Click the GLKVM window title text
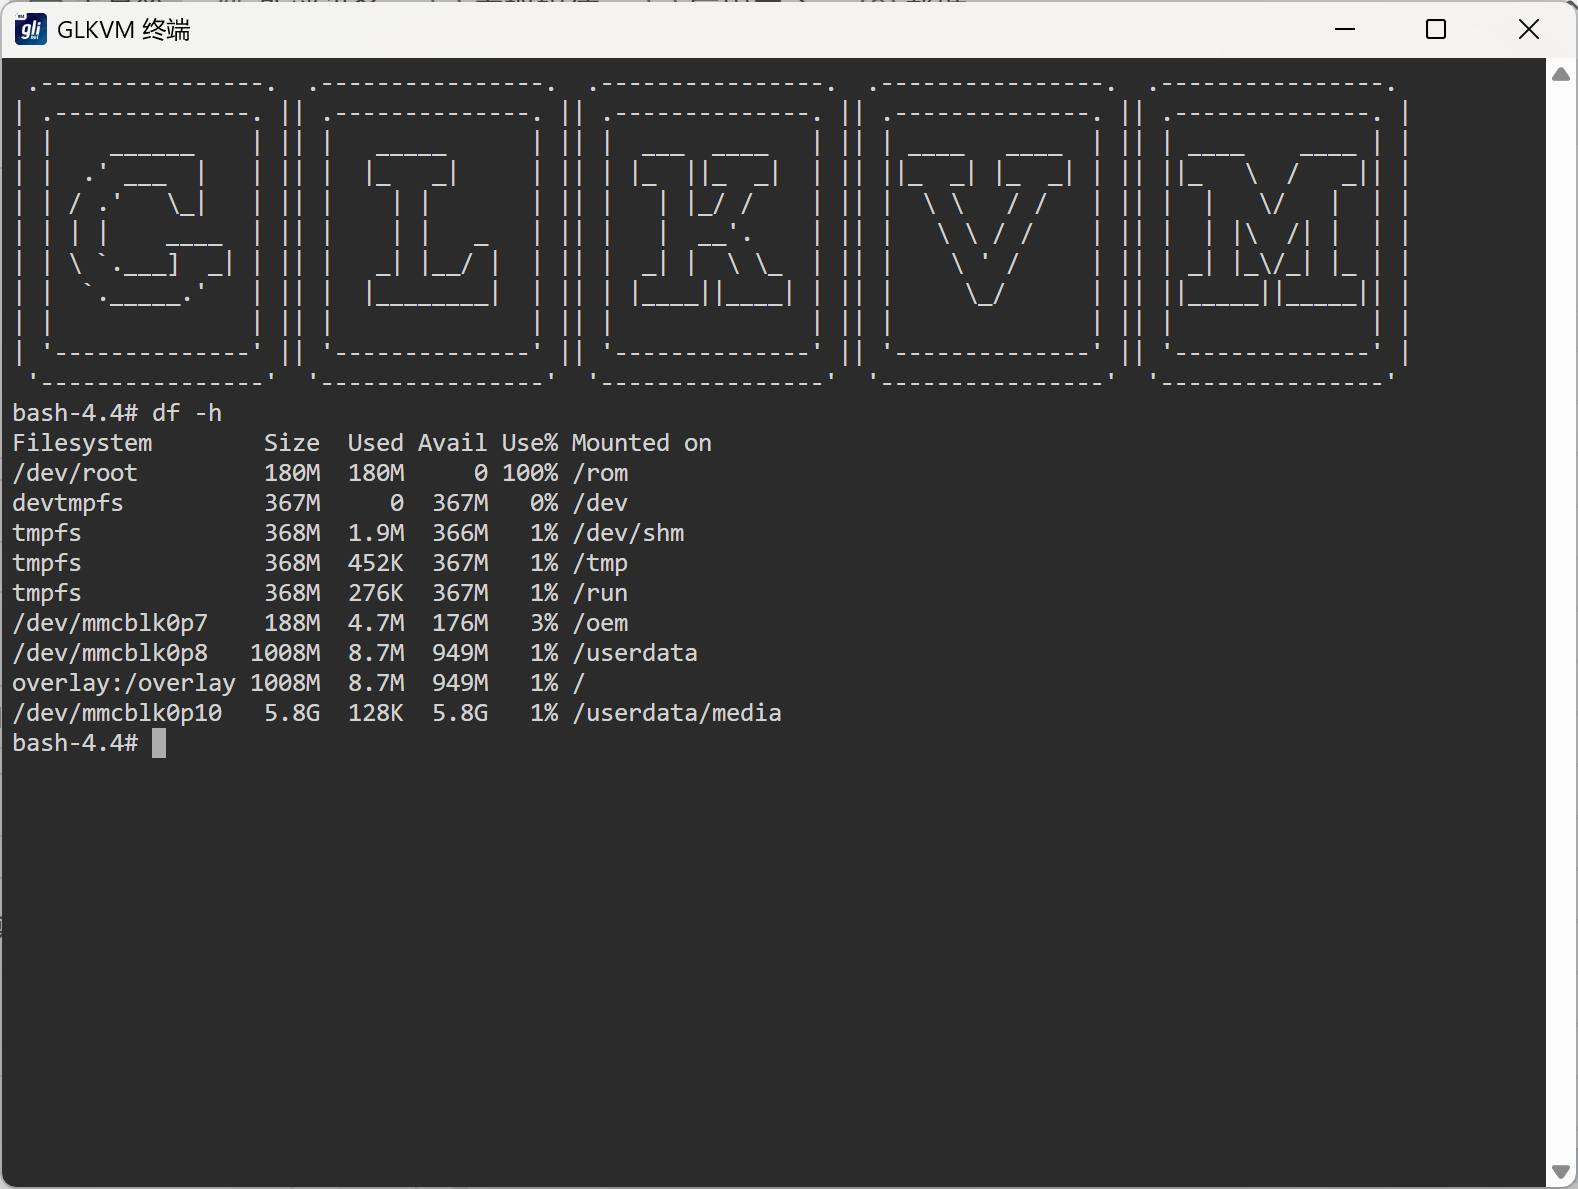Screen dimensions: 1578x1189 (x=123, y=29)
